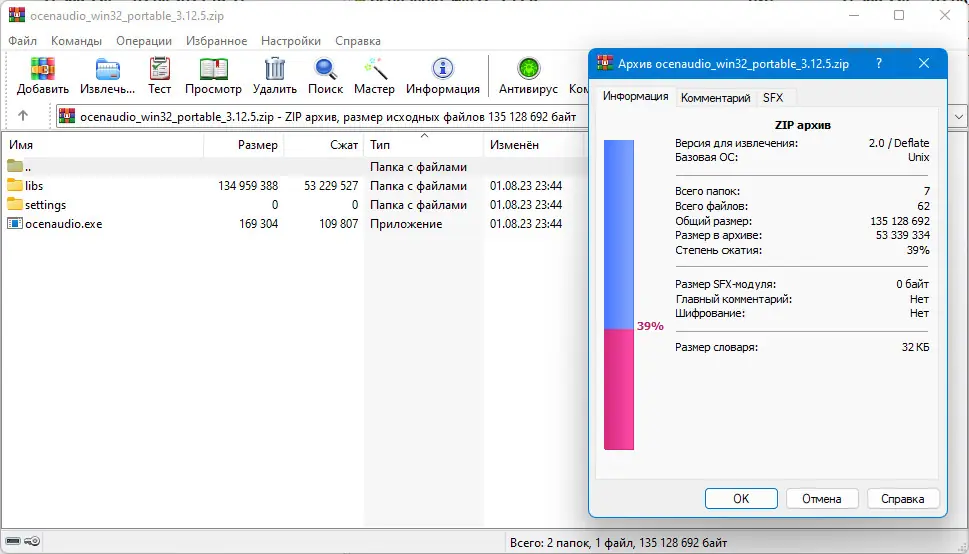The image size is (969, 554).
Task: Click the key icon in status bar
Action: (x=33, y=542)
